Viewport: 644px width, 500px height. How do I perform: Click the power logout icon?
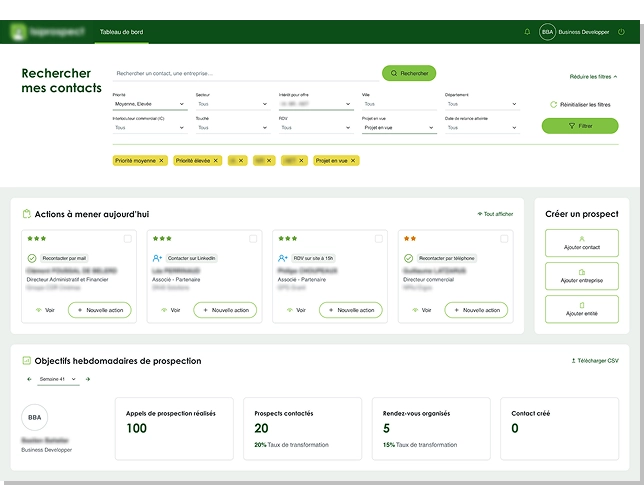(x=622, y=32)
